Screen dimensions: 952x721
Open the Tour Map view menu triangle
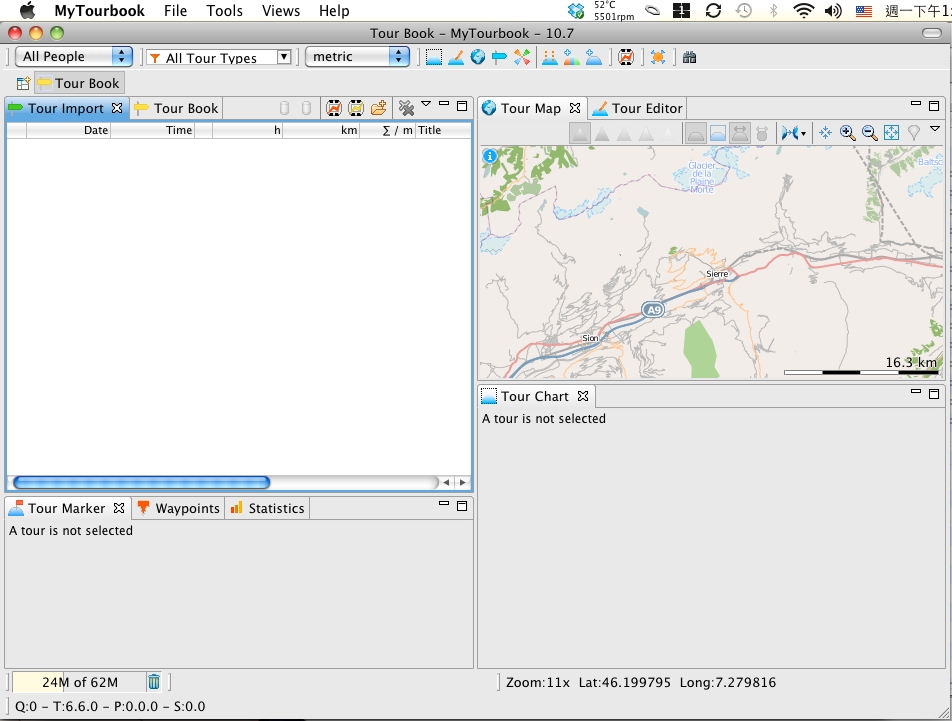tap(935, 129)
